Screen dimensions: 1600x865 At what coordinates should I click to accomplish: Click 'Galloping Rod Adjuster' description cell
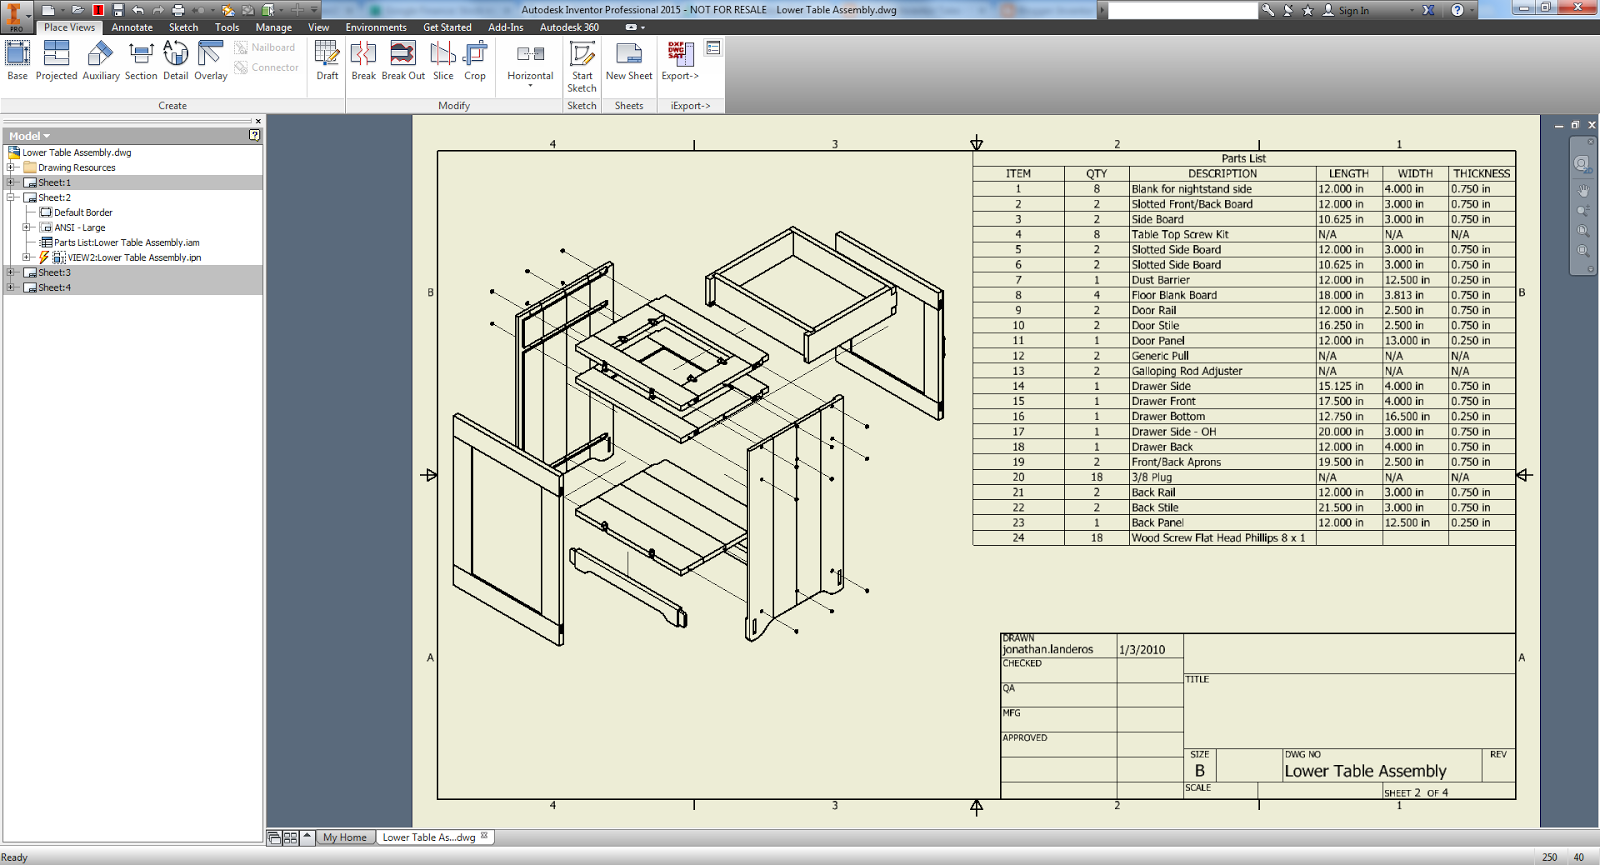(x=1222, y=371)
